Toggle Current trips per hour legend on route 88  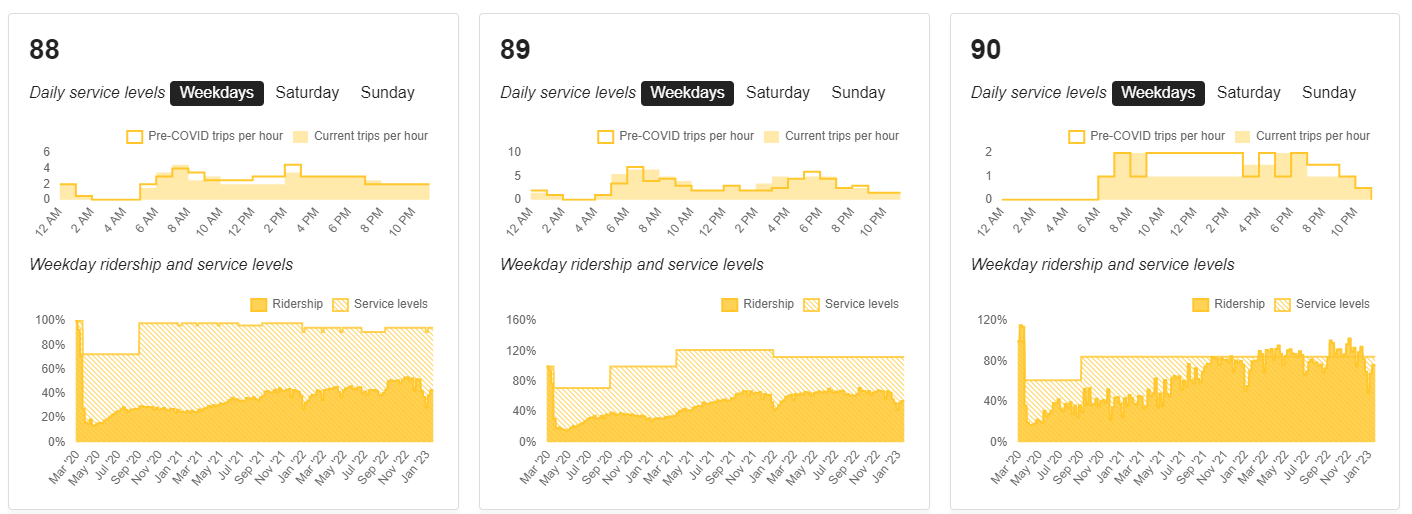pos(301,136)
